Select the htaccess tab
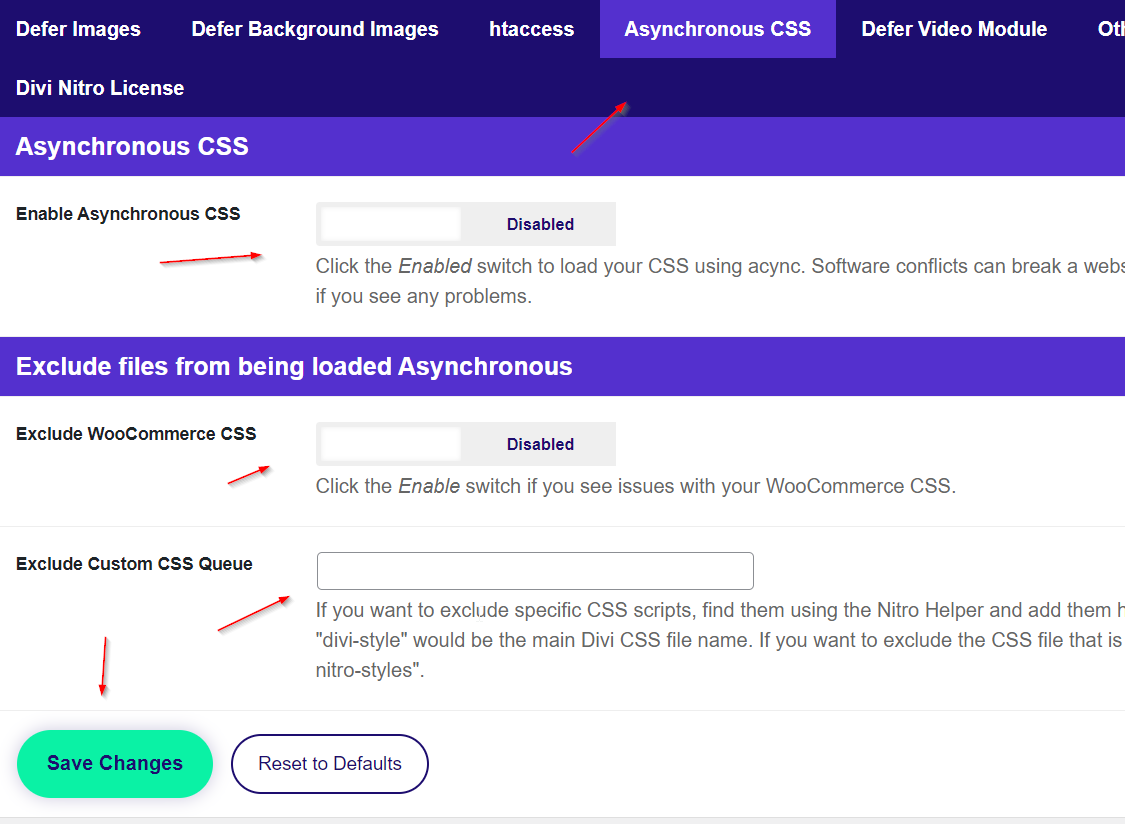This screenshot has width=1125, height=824. pos(531,29)
